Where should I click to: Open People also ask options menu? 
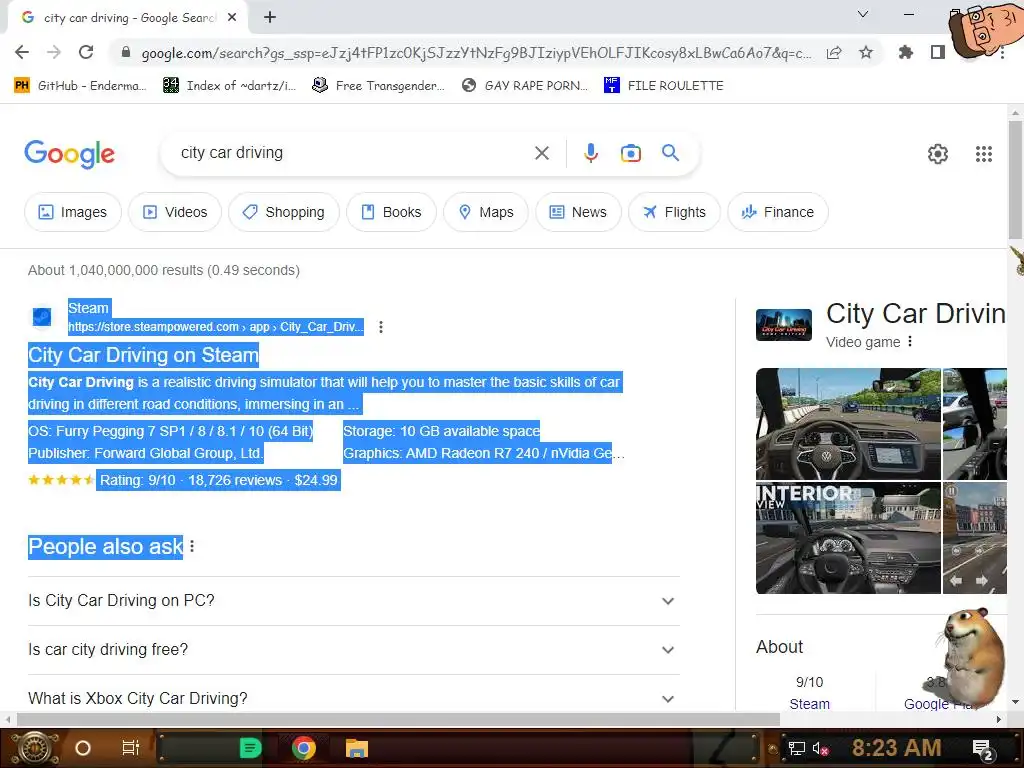point(192,547)
